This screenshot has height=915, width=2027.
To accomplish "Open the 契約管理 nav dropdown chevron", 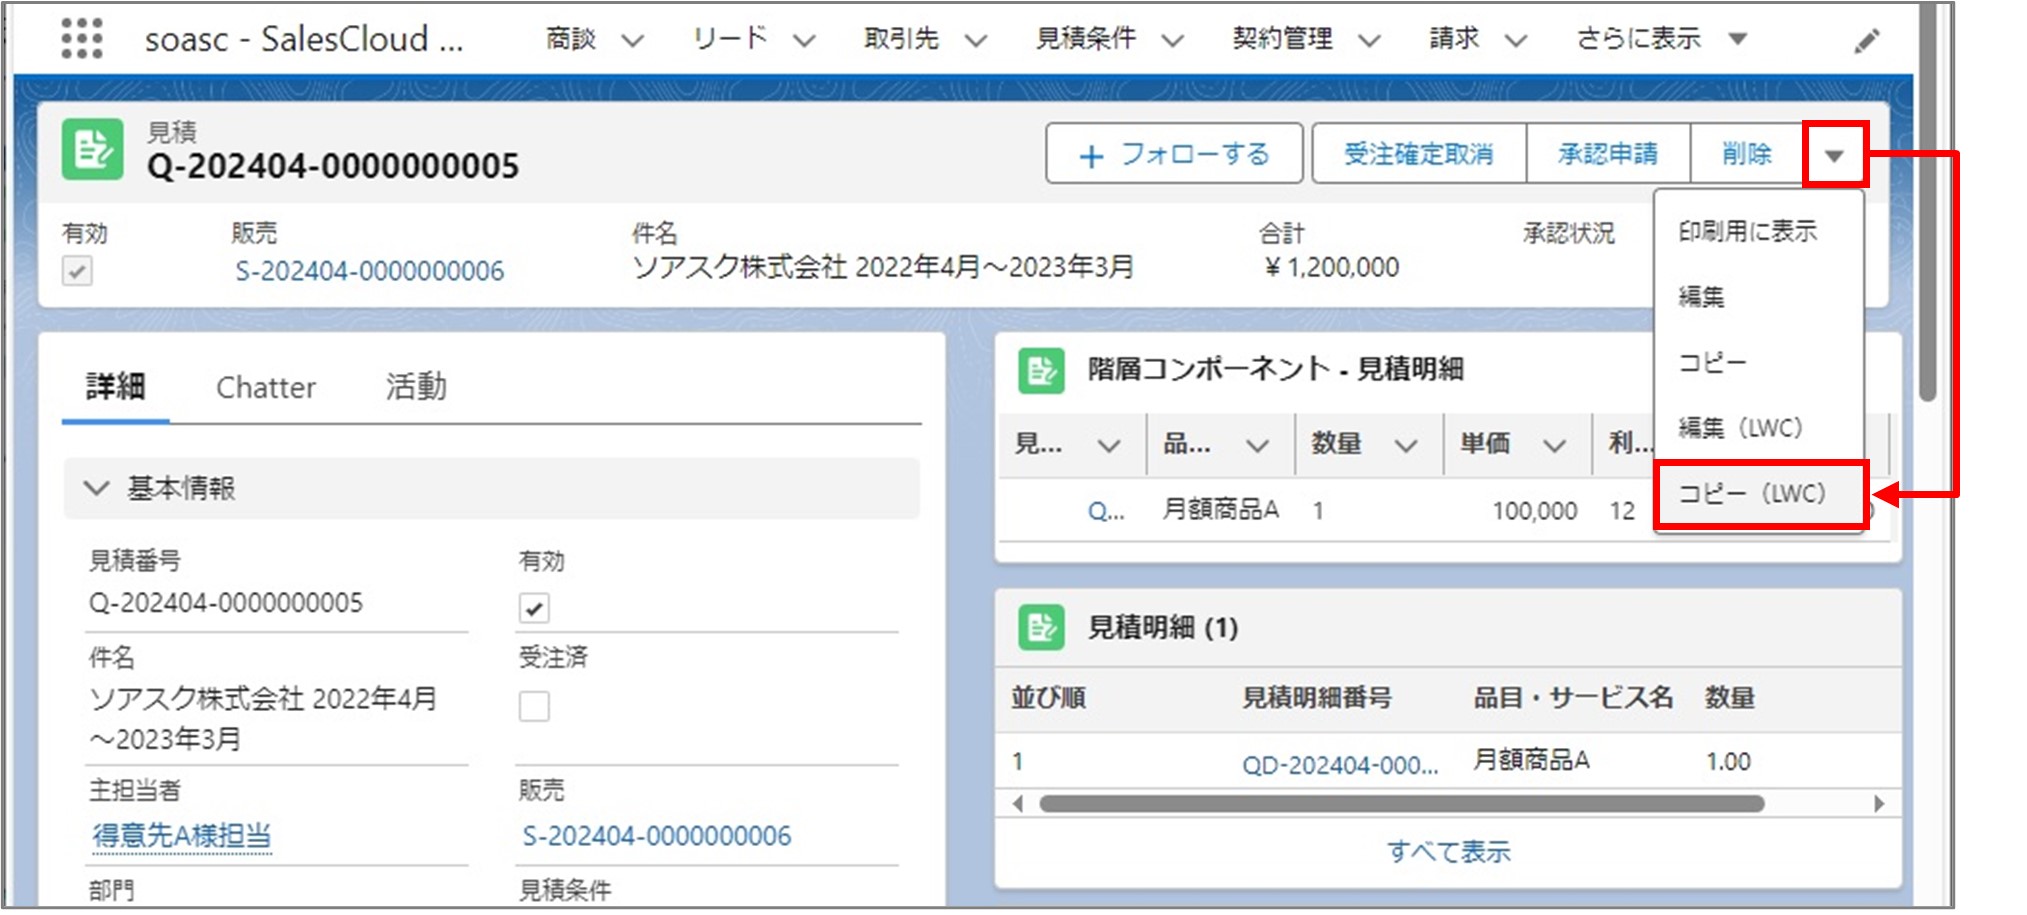I will 1369,41.
